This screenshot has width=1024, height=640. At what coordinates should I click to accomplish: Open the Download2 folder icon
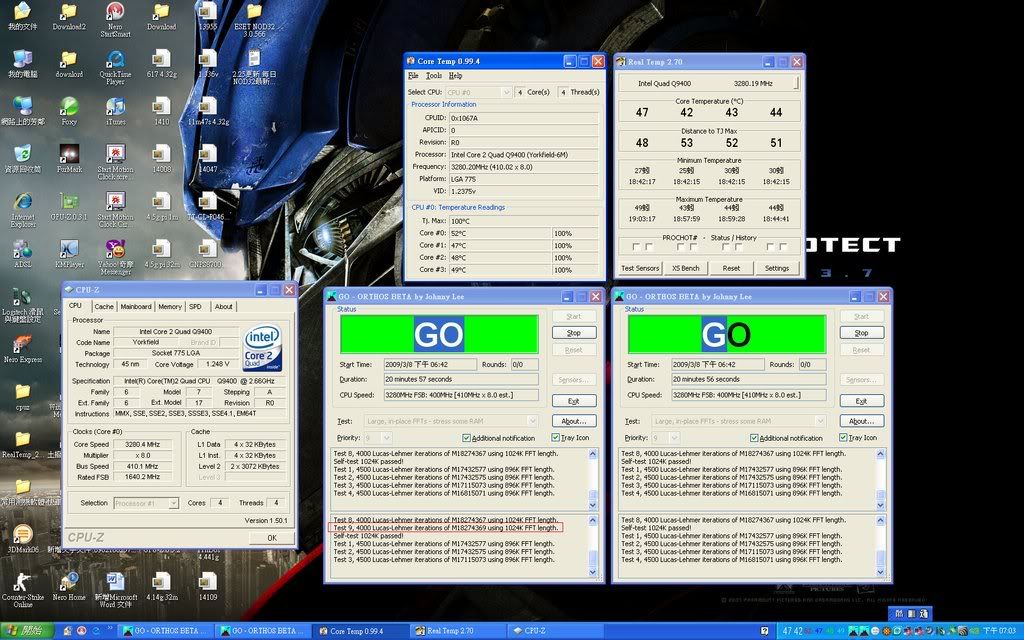point(69,16)
